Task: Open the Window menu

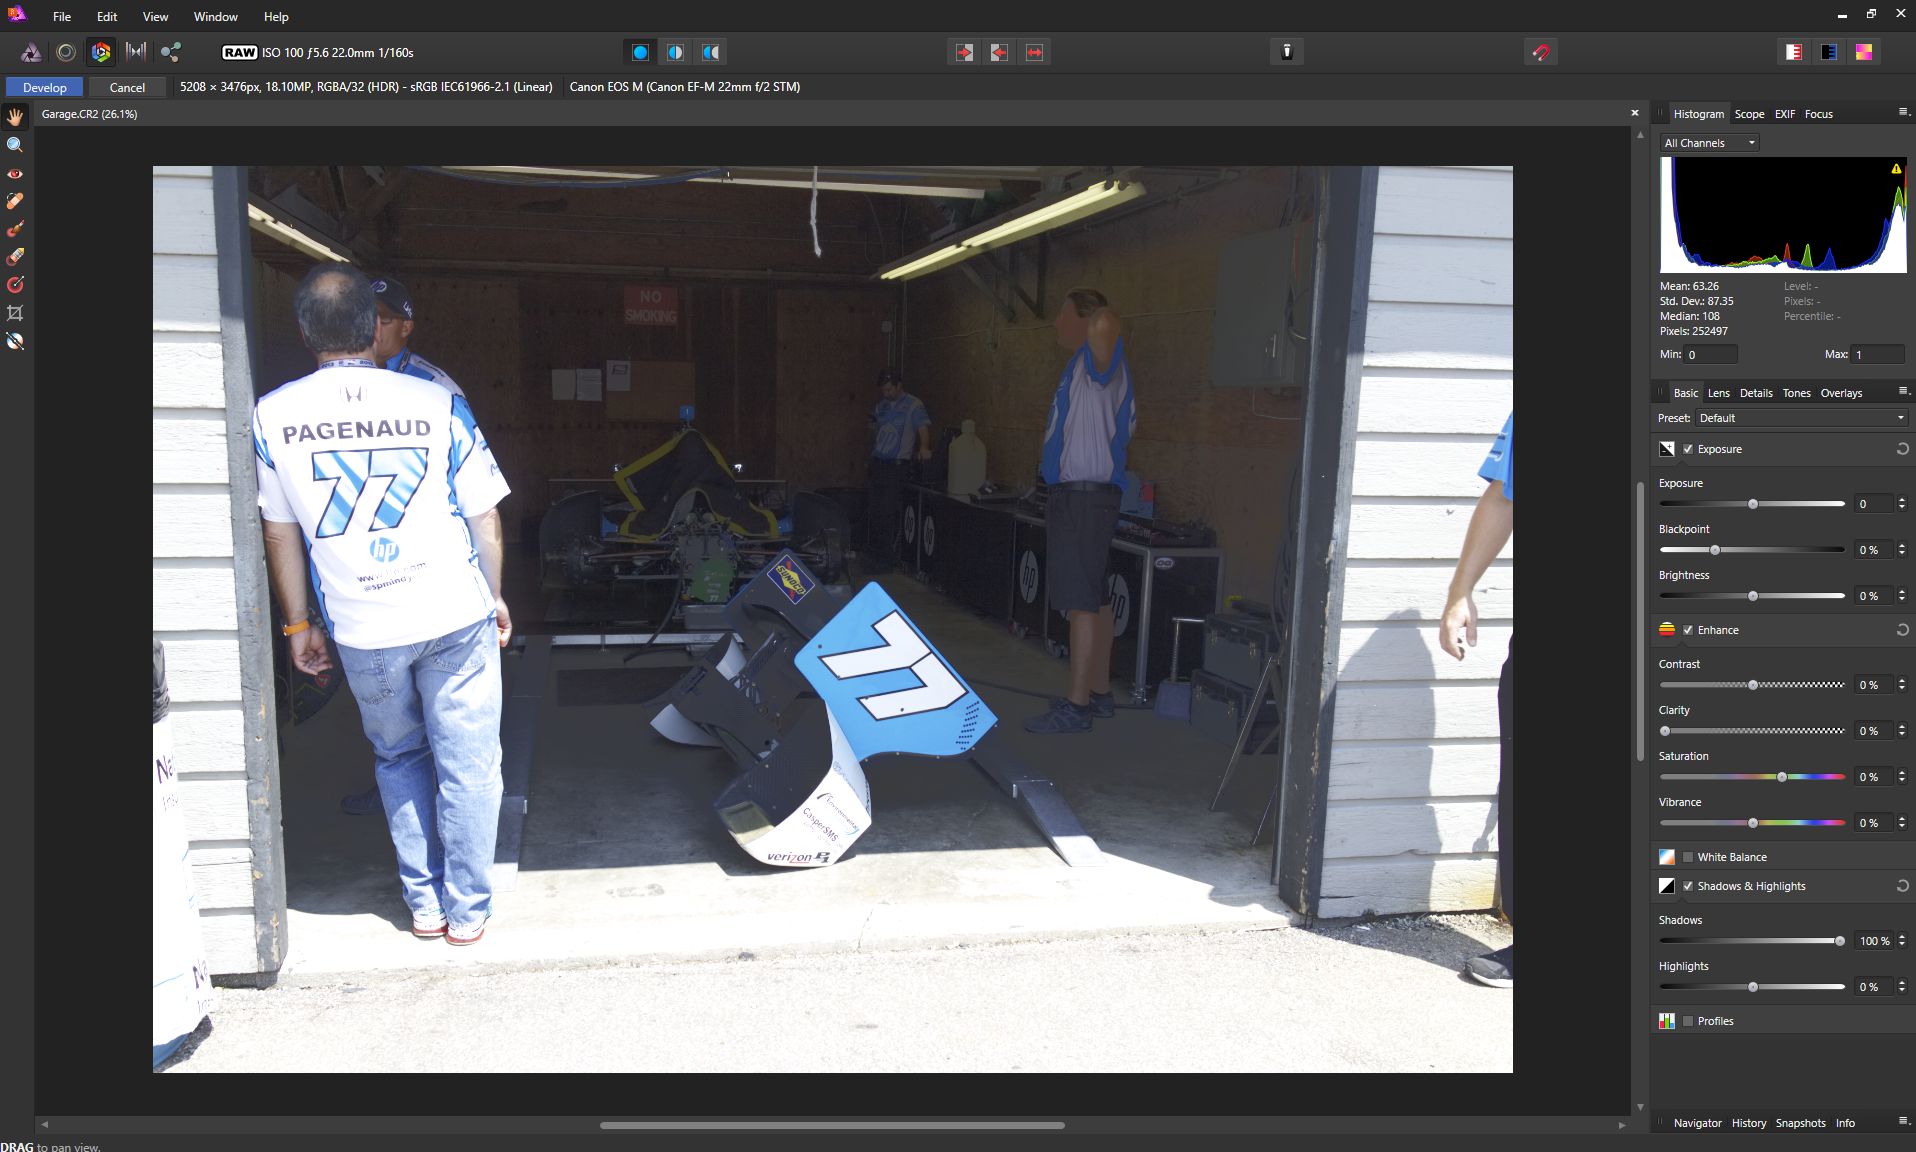Action: click(x=215, y=17)
